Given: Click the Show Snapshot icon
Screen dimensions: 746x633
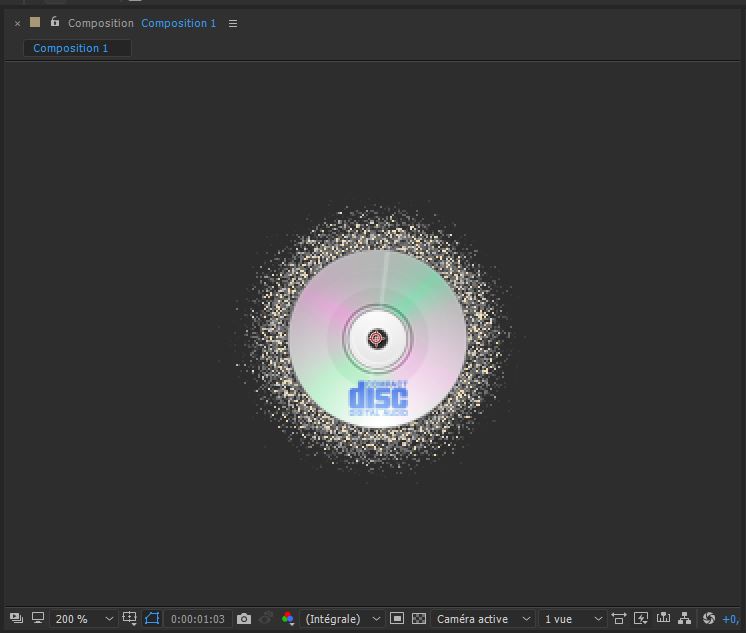Looking at the screenshot, I should tap(266, 618).
